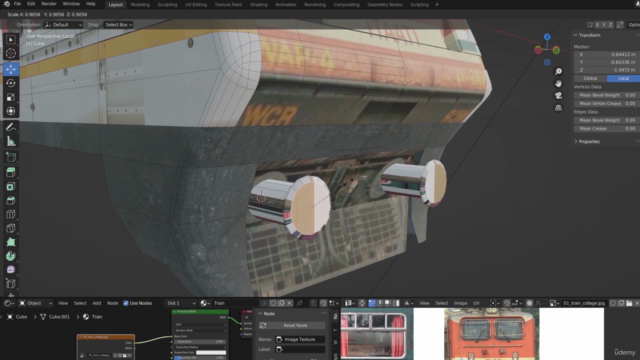Toggle the proportional editing circle in the image editor header
This screenshot has height=360, width=640.
tap(529, 303)
